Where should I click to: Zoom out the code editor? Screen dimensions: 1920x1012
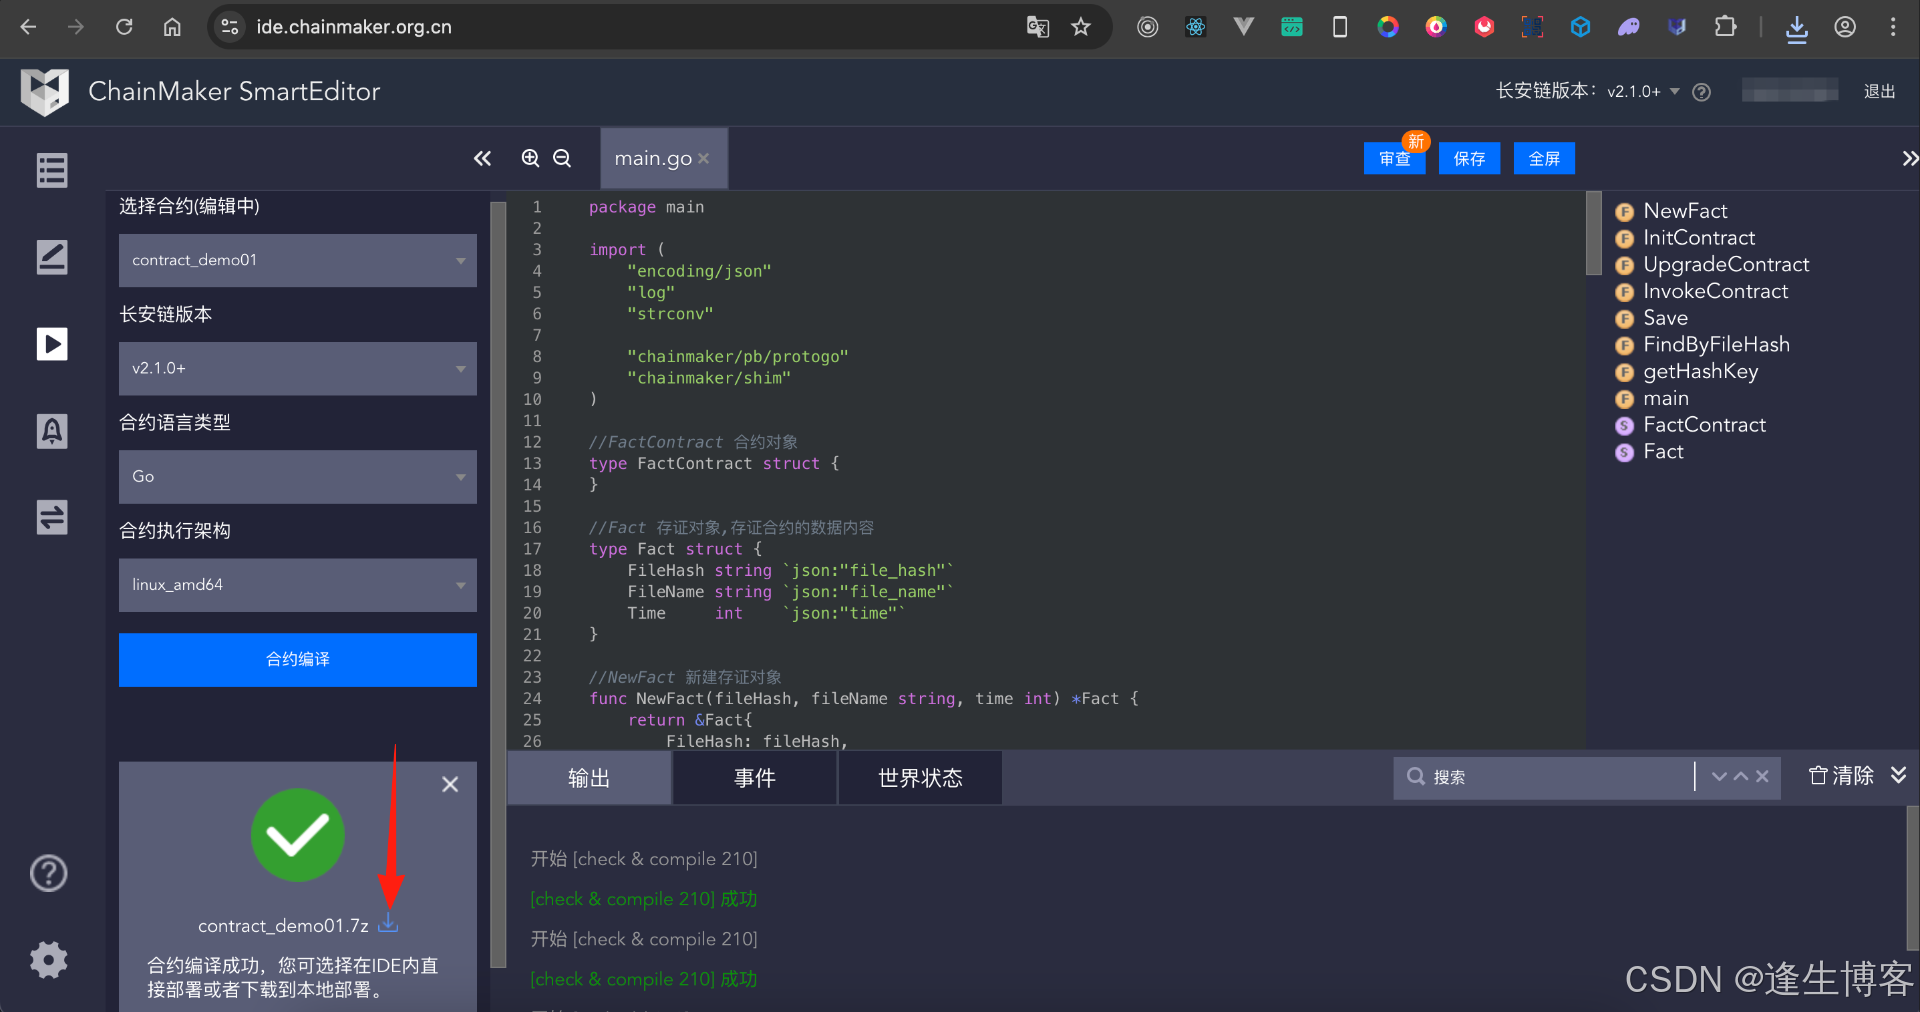click(562, 158)
